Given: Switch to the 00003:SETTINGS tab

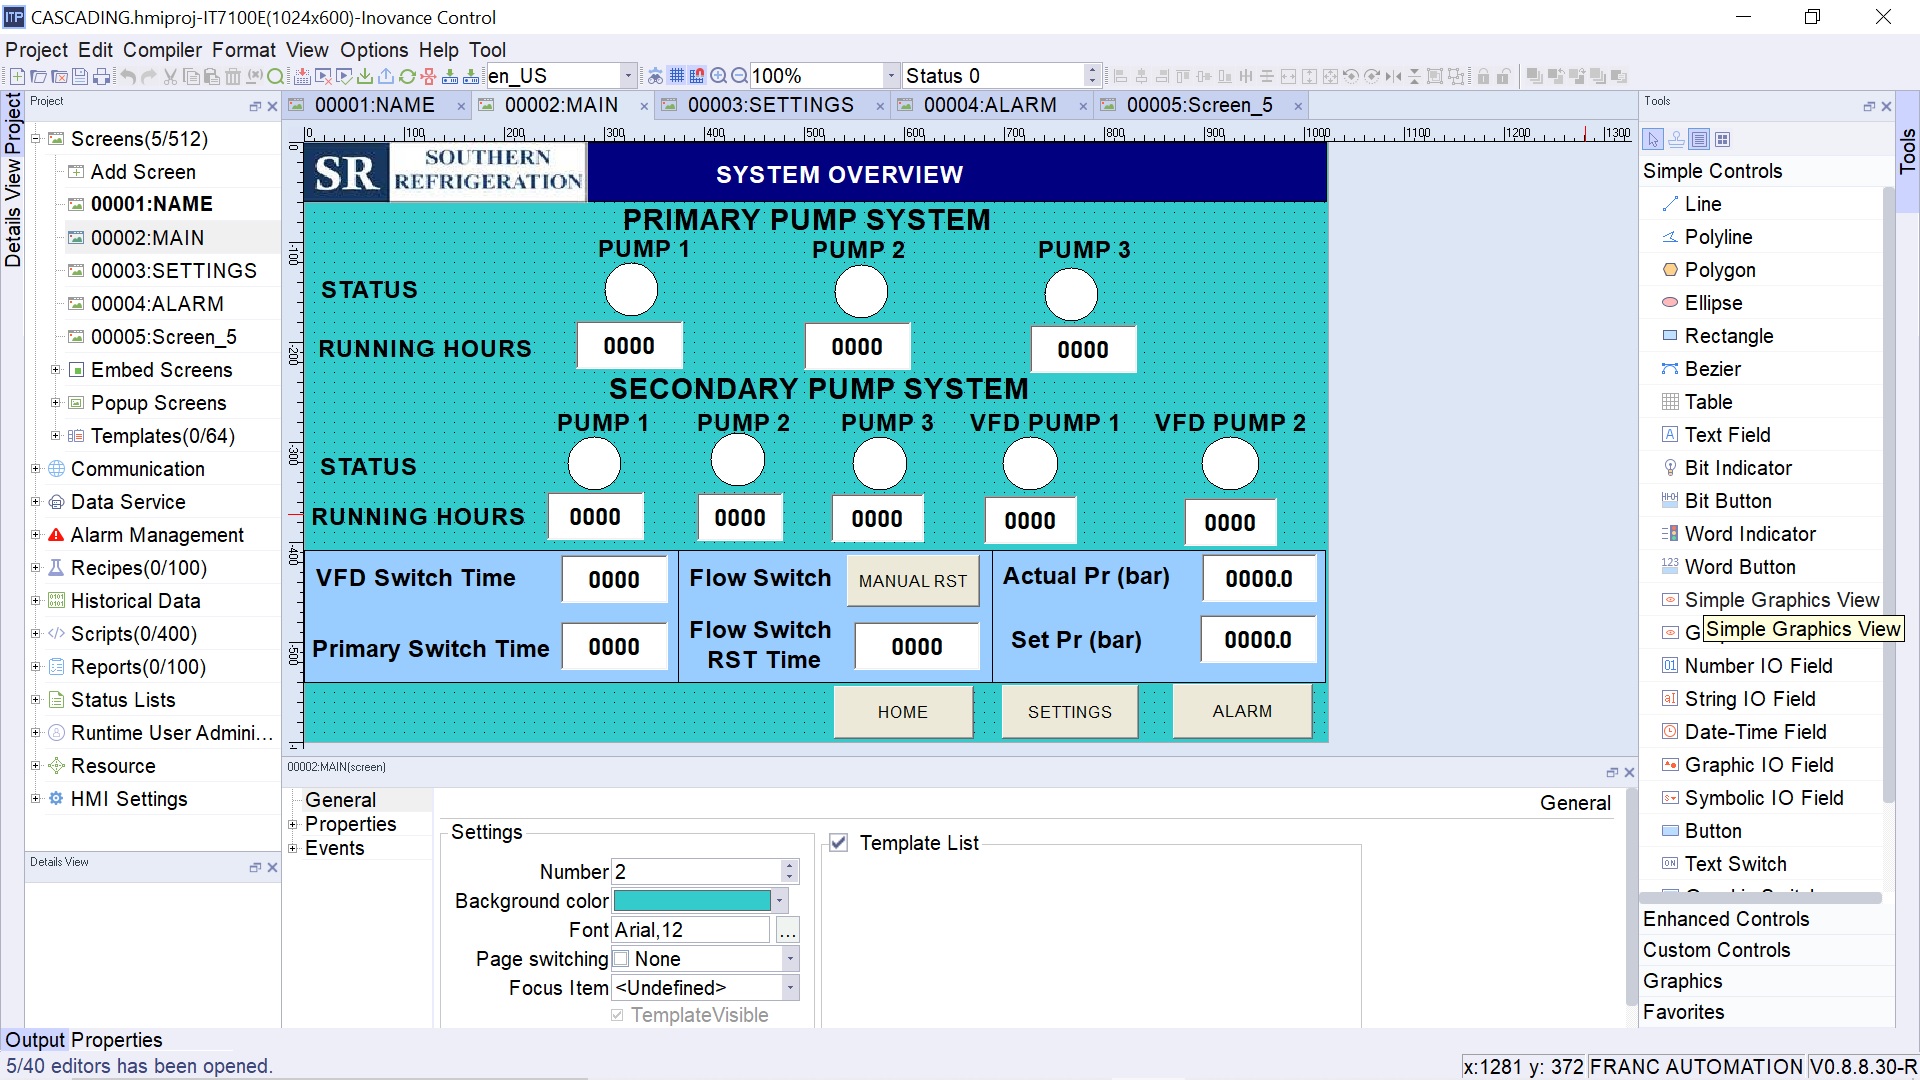Looking at the screenshot, I should 770,105.
